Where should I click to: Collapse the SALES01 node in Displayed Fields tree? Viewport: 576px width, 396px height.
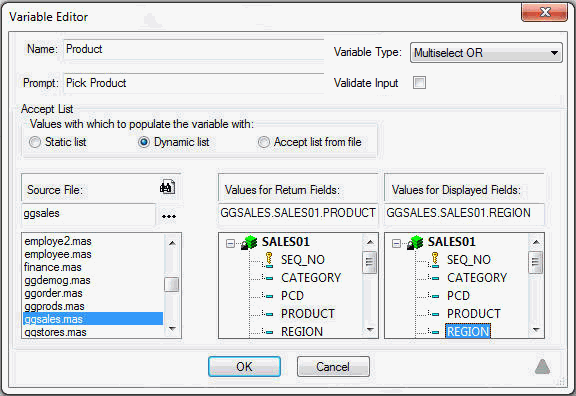pyautogui.click(x=396, y=244)
